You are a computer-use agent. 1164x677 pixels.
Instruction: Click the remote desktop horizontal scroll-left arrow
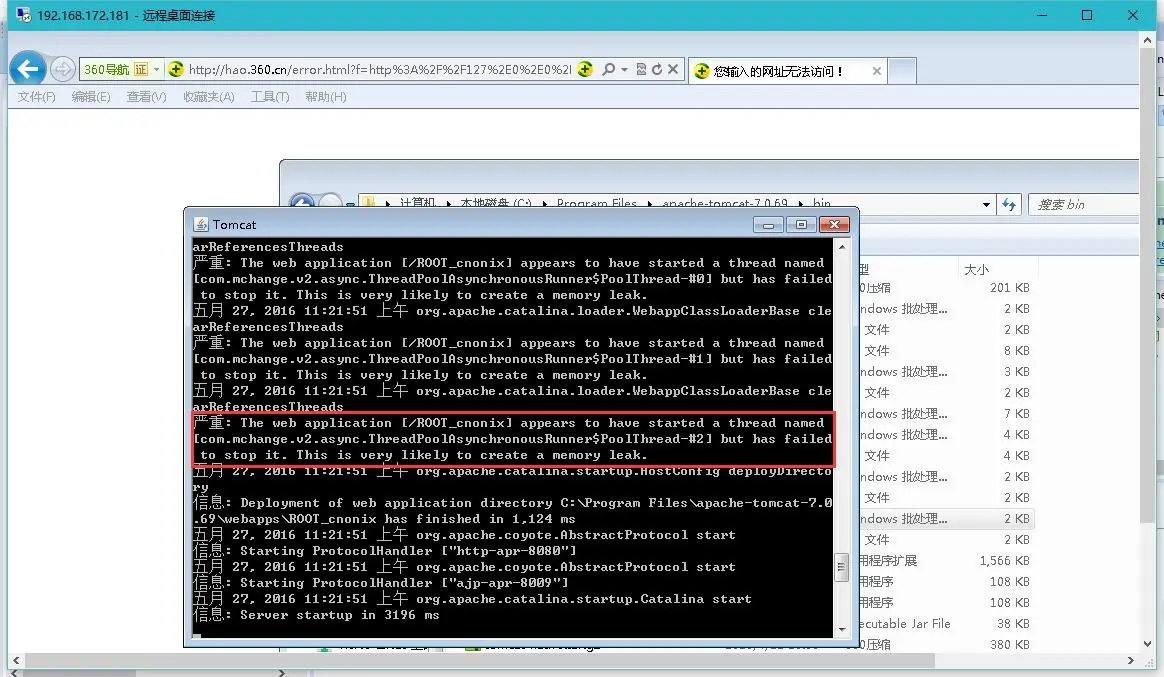(x=16, y=661)
